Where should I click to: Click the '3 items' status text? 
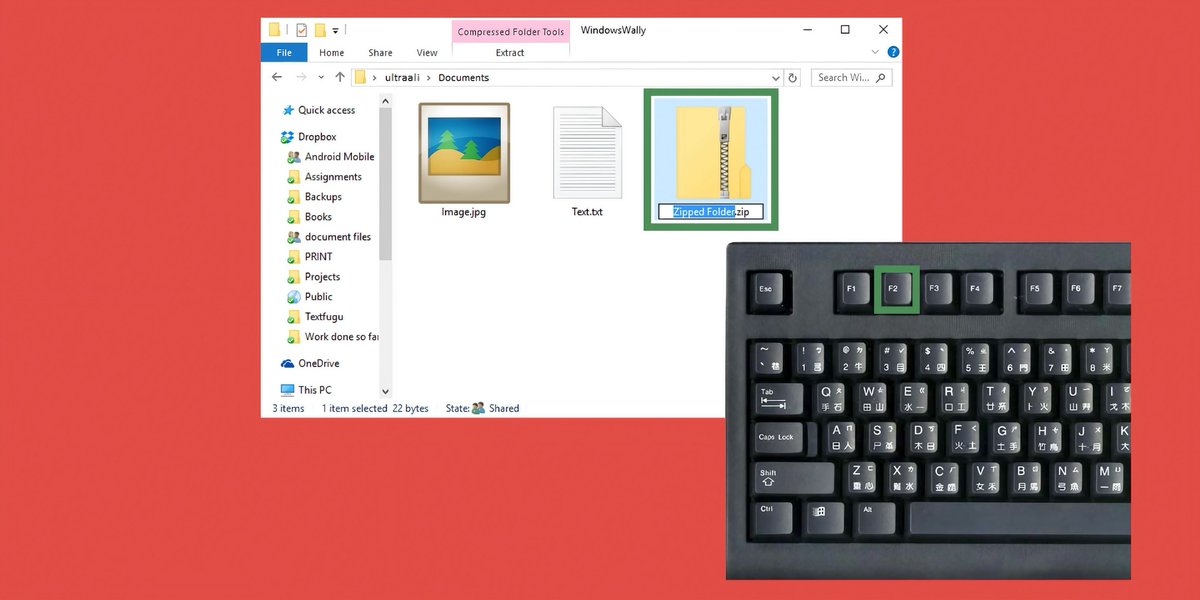(x=288, y=408)
